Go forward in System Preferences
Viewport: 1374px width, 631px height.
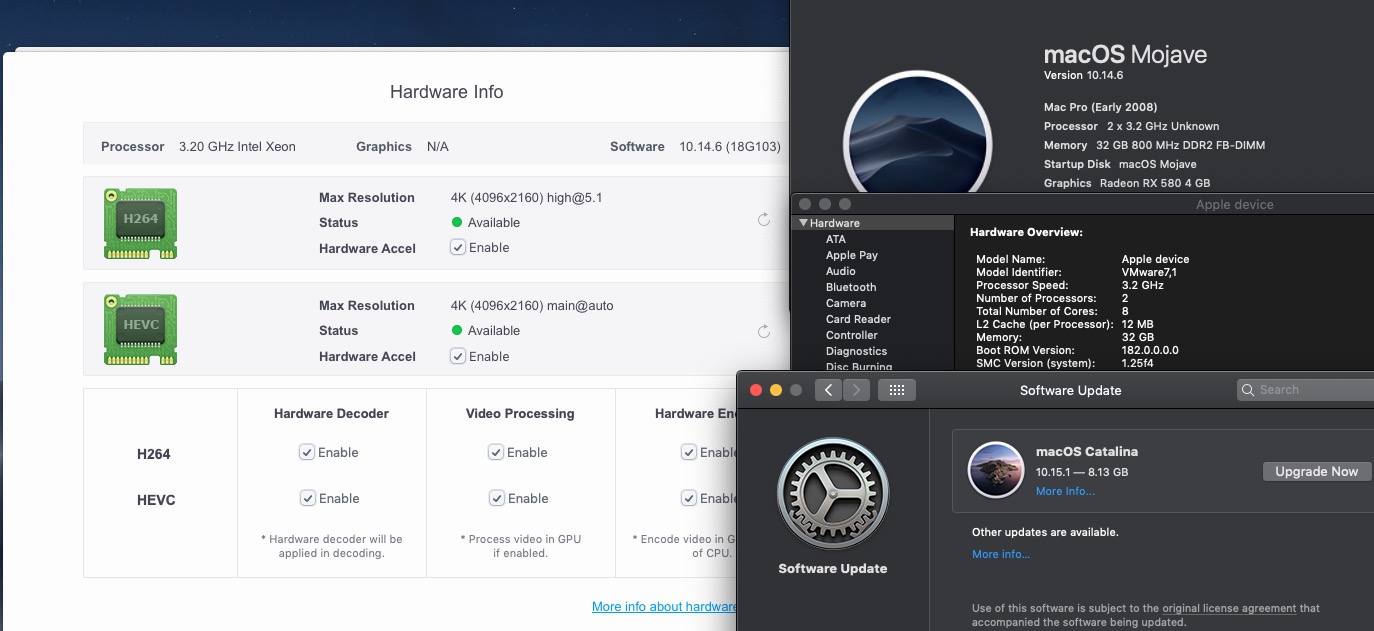pos(856,390)
